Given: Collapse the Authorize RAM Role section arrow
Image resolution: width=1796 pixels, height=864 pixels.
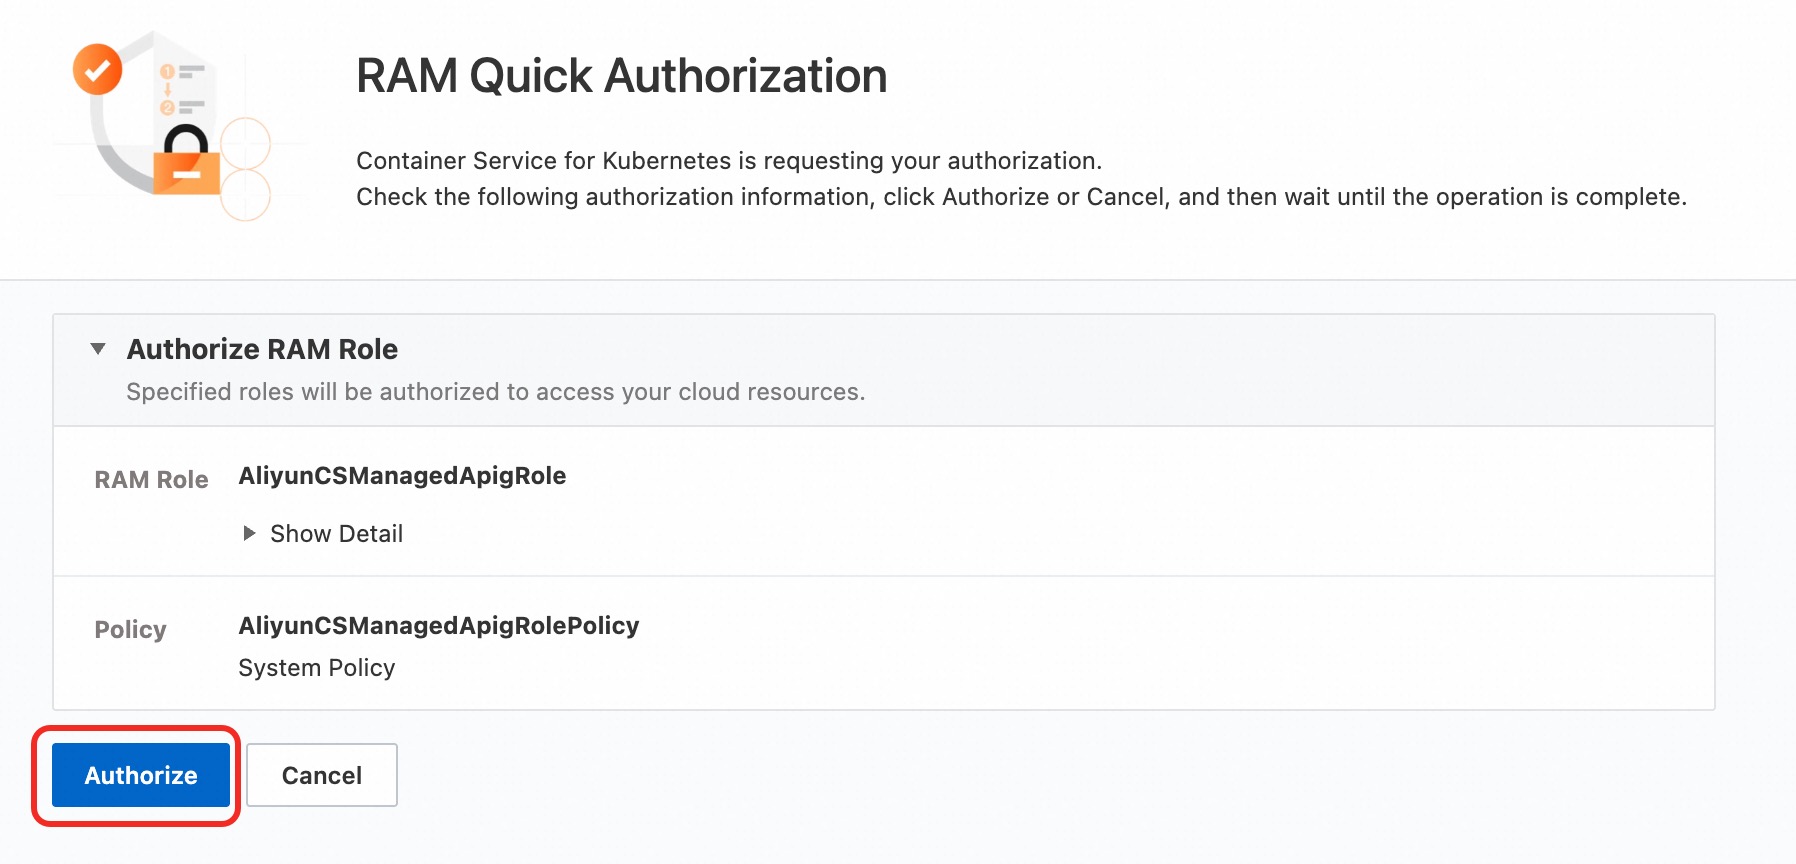Looking at the screenshot, I should (98, 349).
